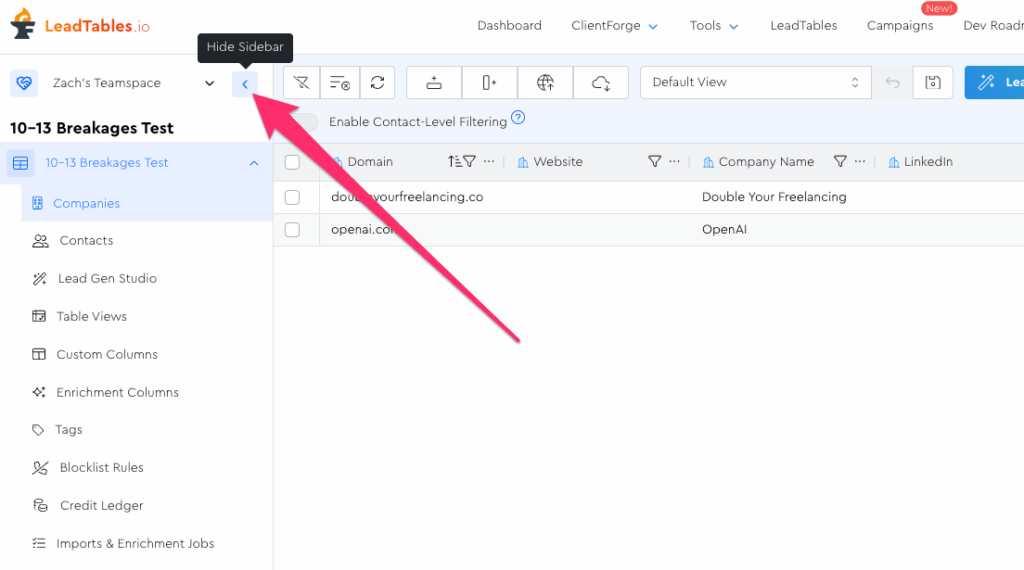Click the add column icon
The width and height of the screenshot is (1024, 570).
coord(489,83)
